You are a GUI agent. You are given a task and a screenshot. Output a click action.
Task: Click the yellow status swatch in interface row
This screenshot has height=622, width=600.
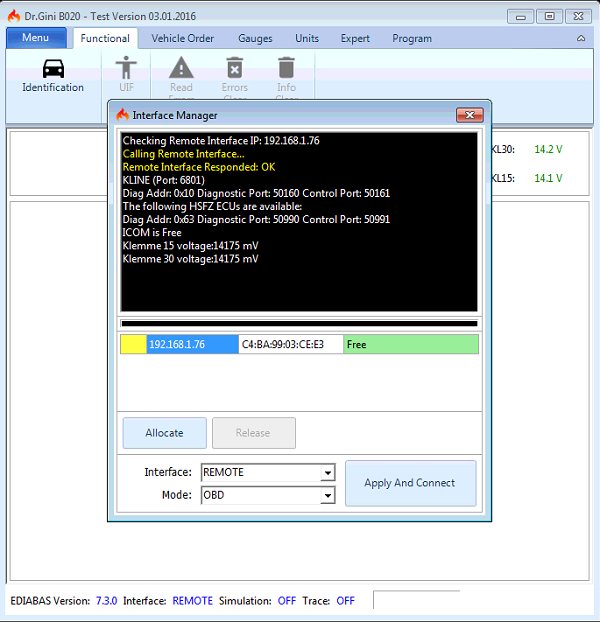133,344
